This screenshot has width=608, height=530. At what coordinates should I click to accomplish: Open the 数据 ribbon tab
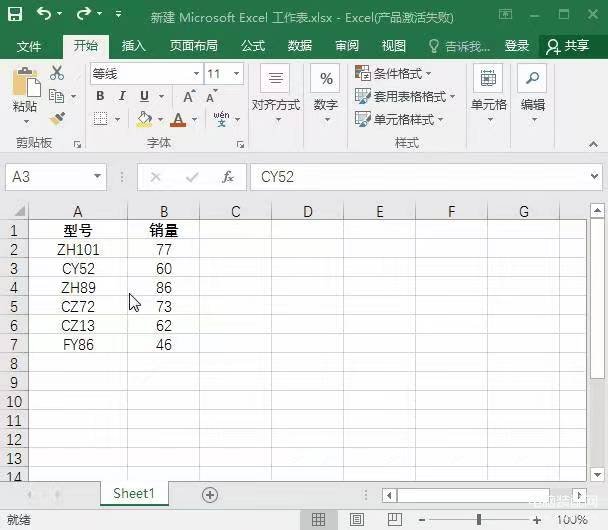click(299, 46)
